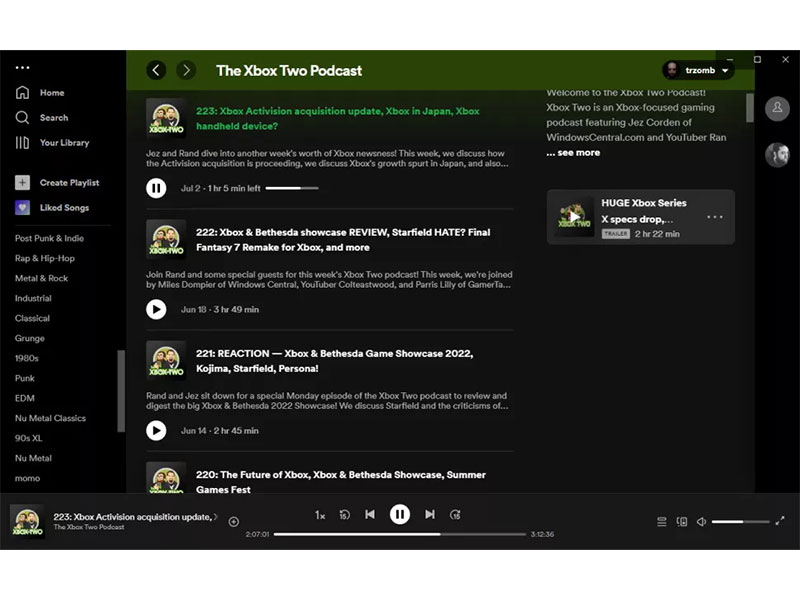
Task: Add now-playing episode to Your Episodes
Action: click(x=234, y=521)
